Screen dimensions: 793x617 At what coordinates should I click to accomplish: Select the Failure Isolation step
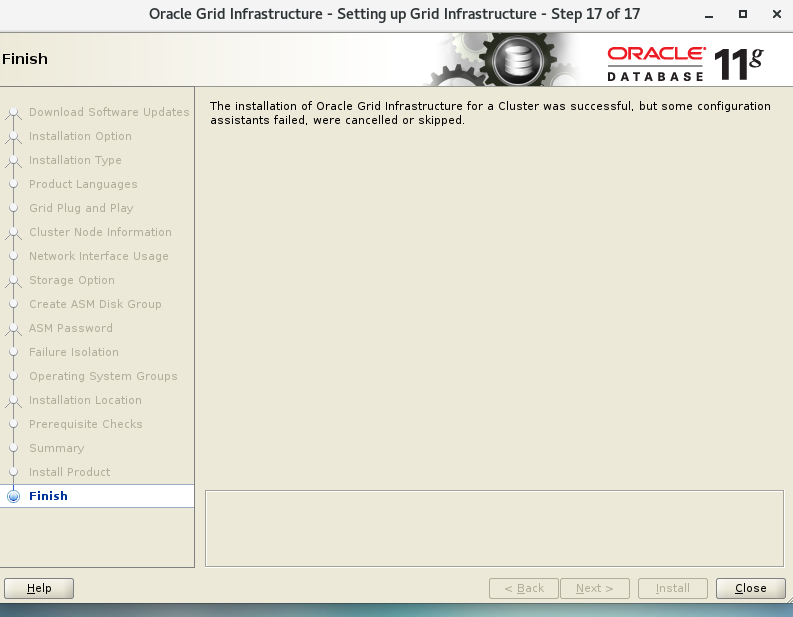[74, 352]
